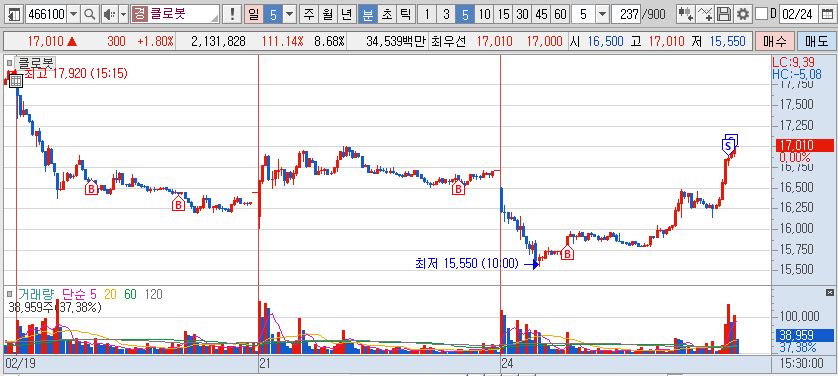Viewport: 838px width, 376px height.
Task: Select the 60 minute interval
Action: coord(560,14)
